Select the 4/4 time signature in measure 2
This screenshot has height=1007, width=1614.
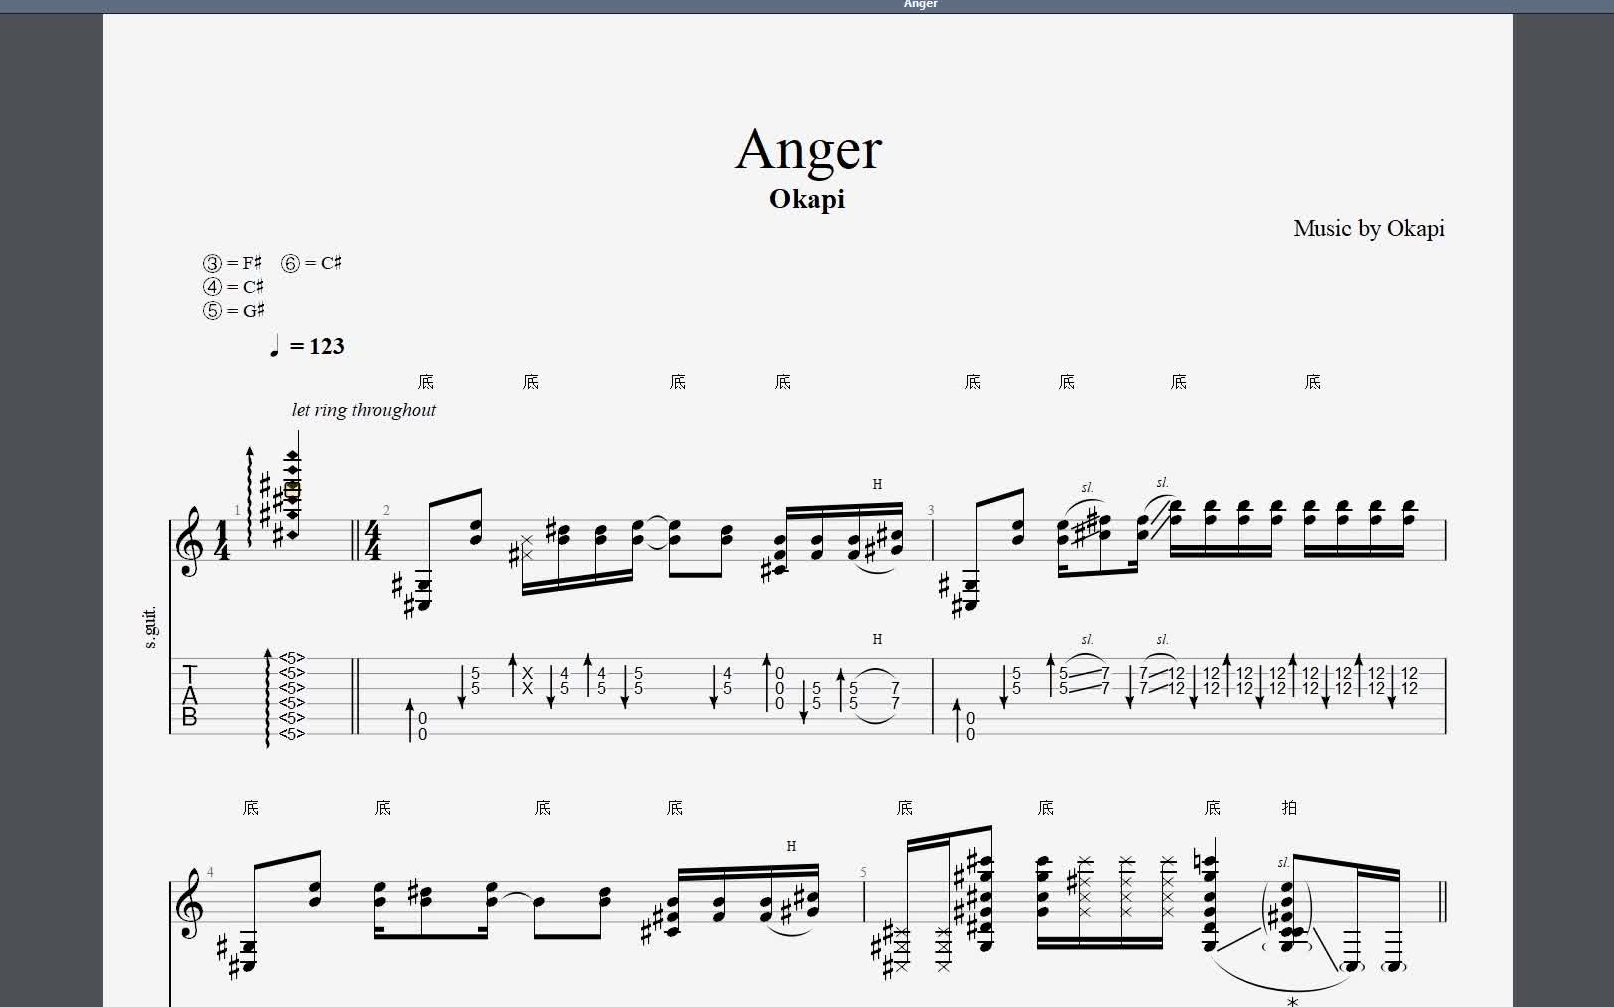373,541
